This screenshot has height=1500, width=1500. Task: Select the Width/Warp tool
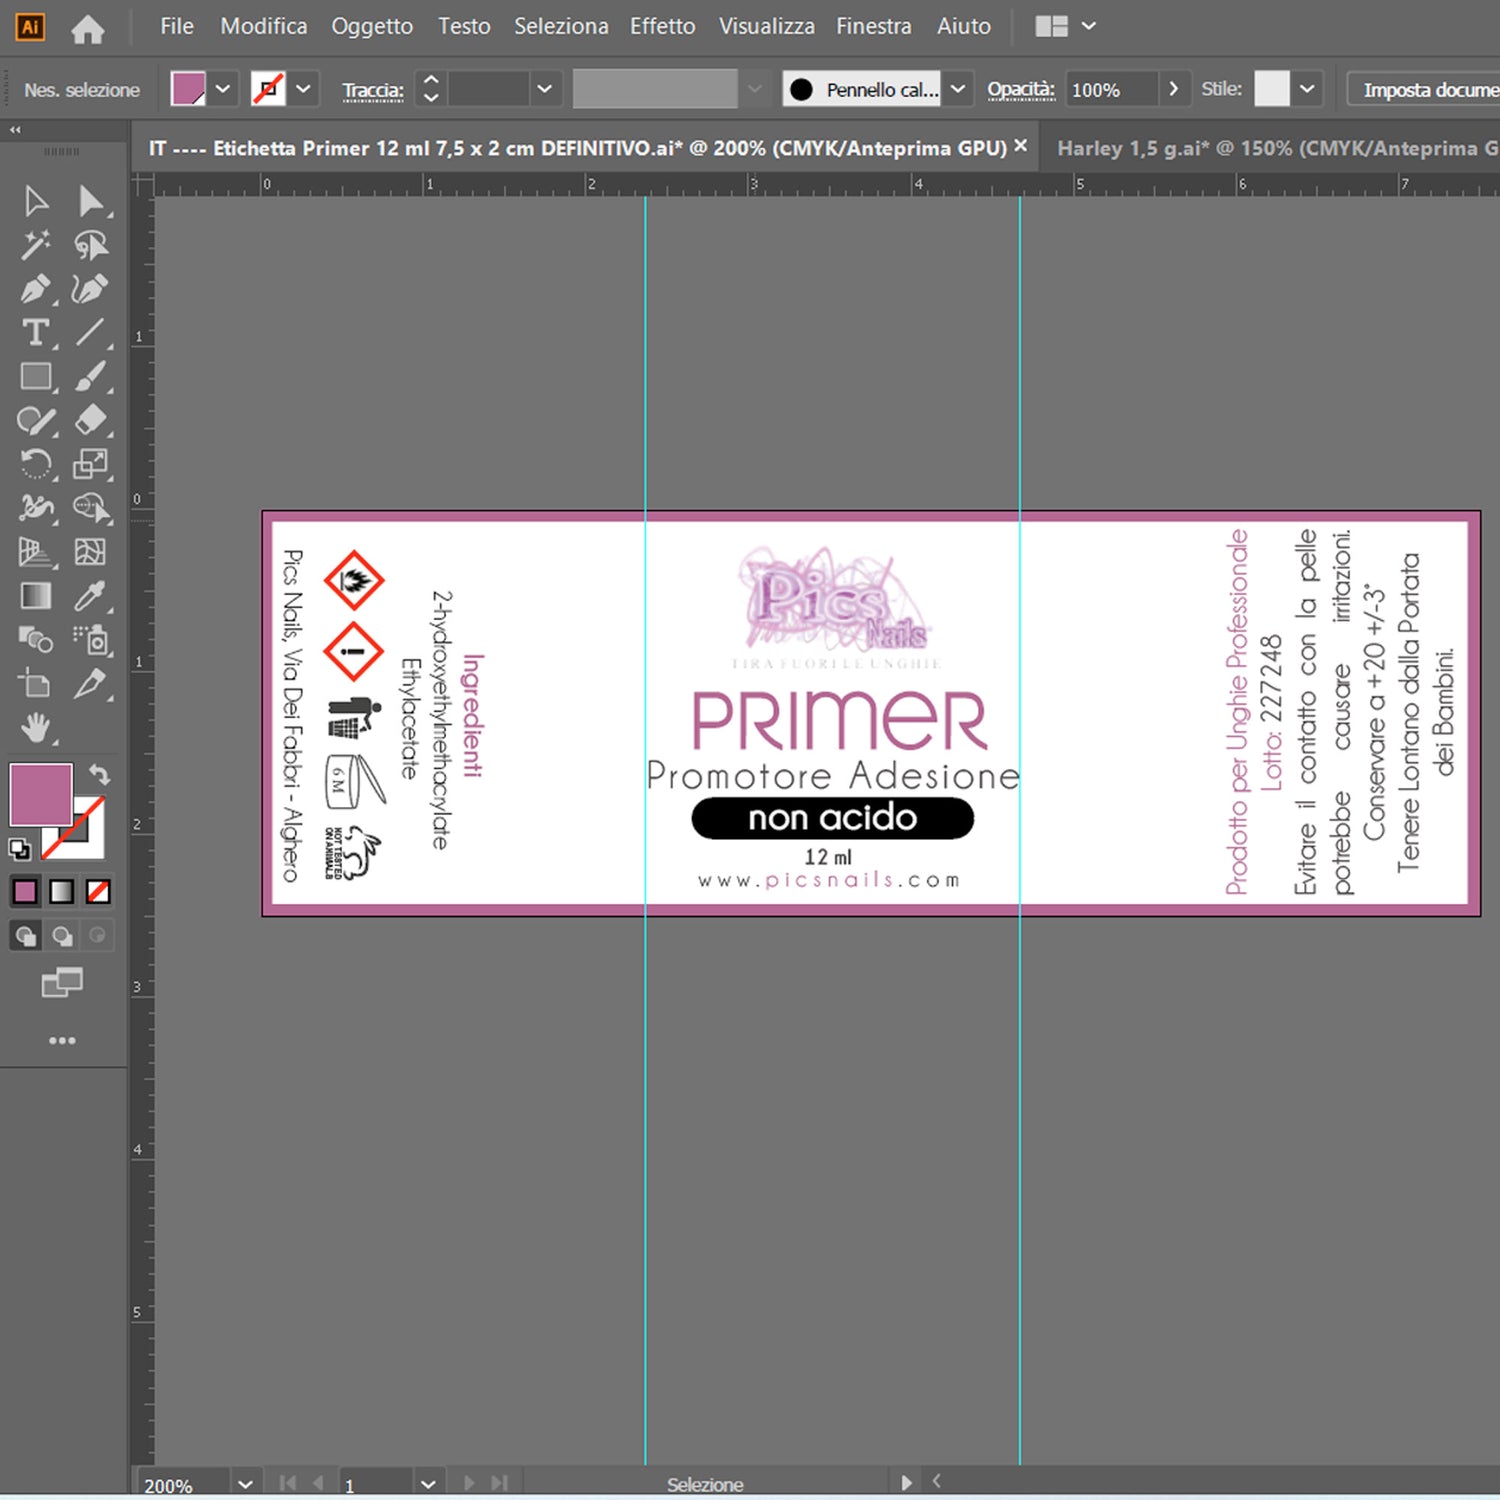[36, 508]
